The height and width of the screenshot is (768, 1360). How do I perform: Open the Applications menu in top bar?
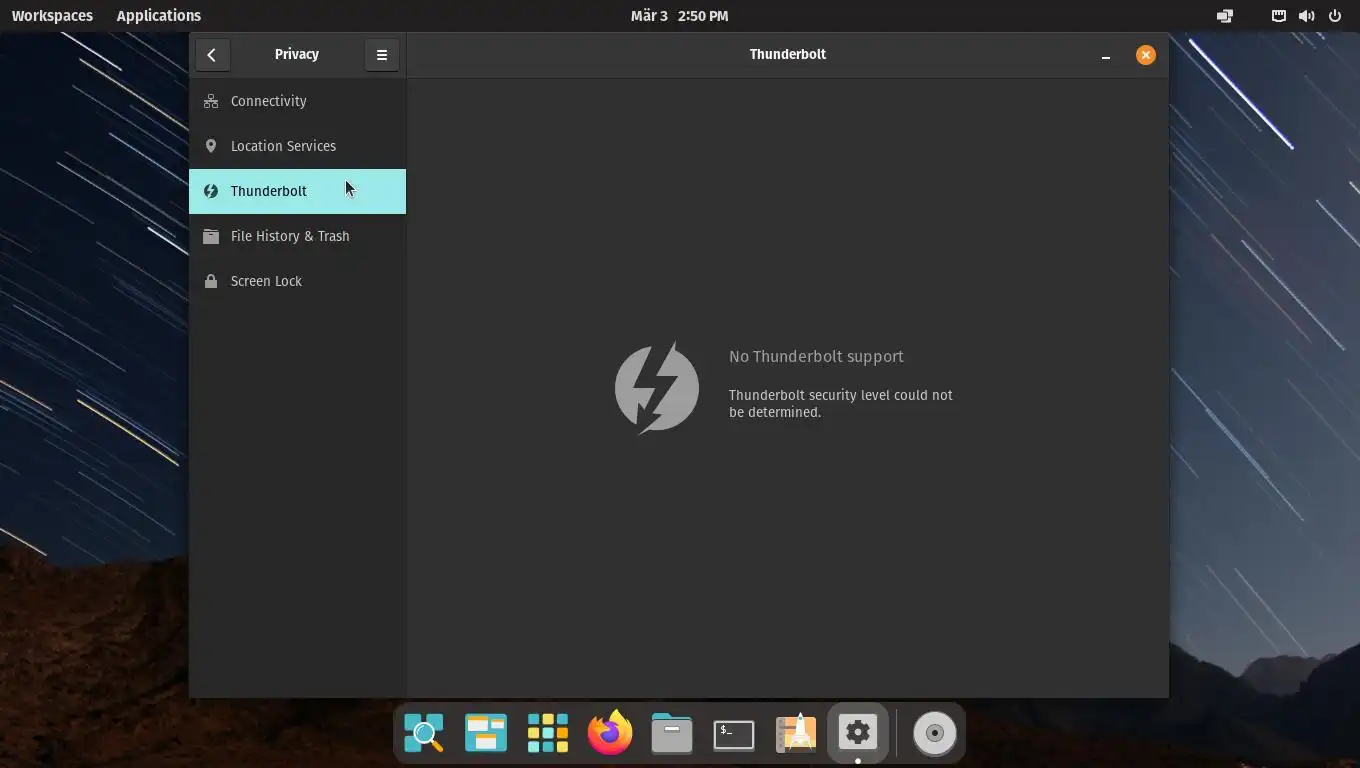tap(158, 15)
